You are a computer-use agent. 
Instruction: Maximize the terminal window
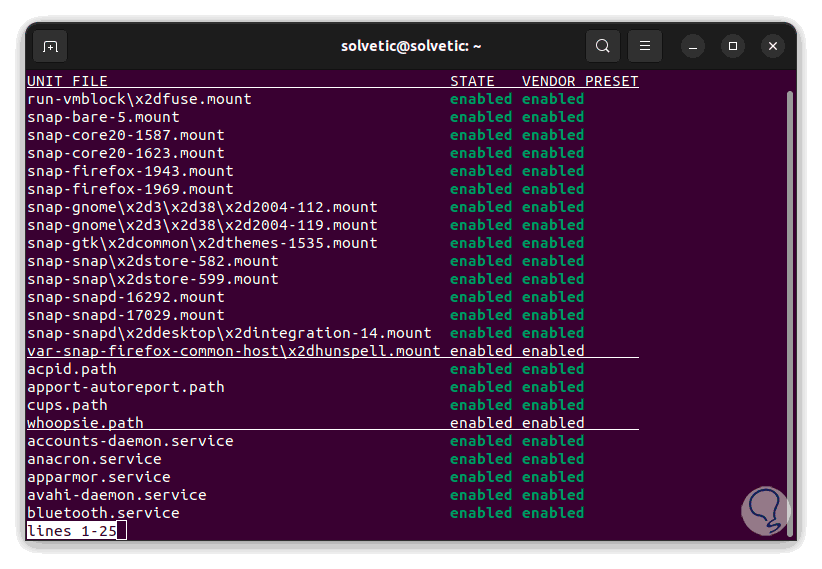point(733,46)
